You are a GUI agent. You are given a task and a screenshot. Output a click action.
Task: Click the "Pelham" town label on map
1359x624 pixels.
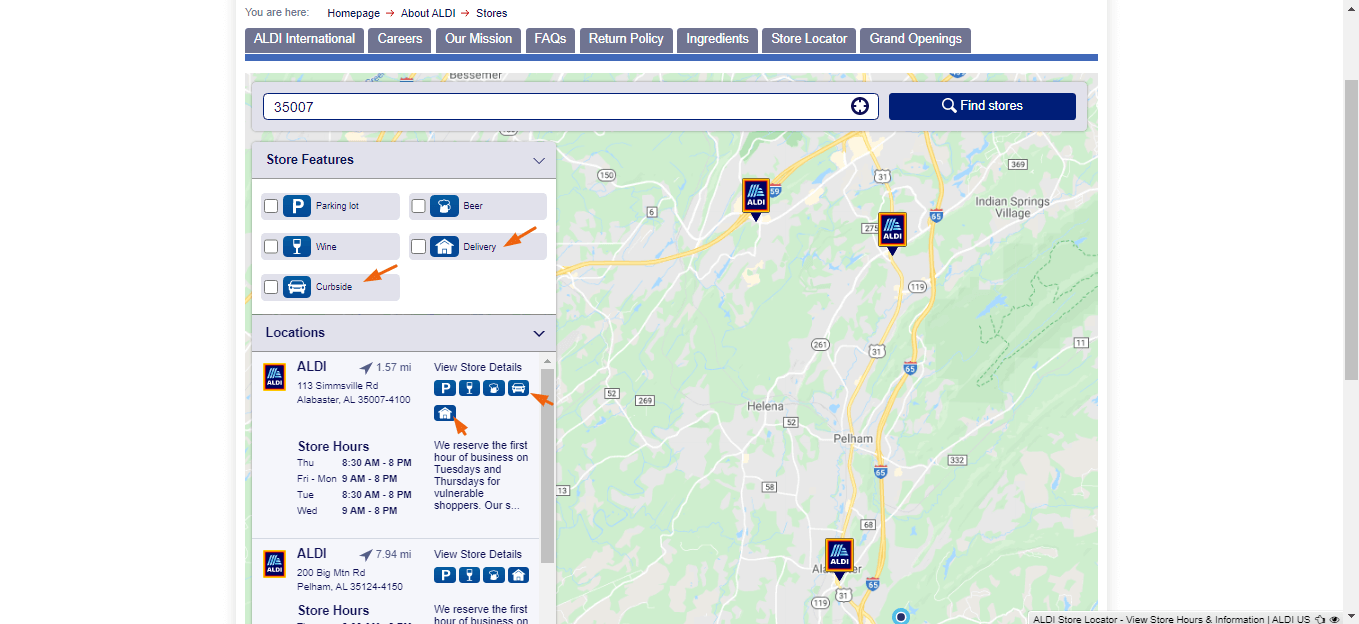tap(853, 438)
